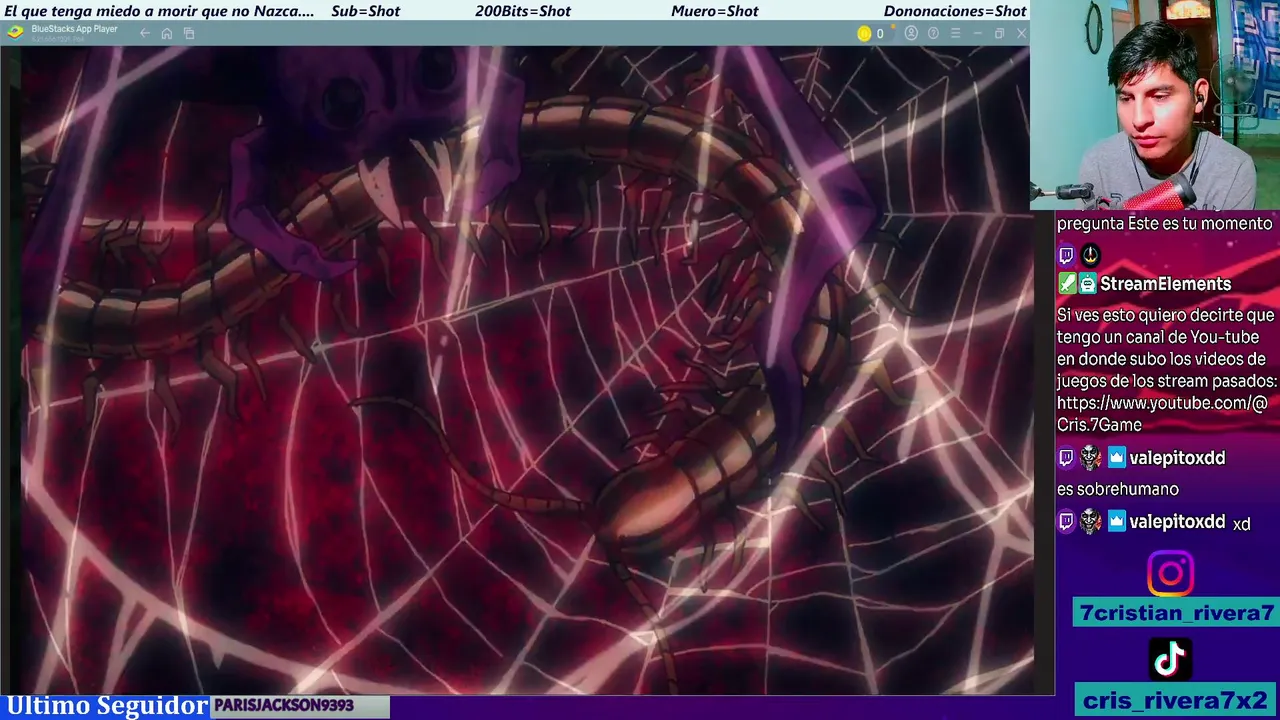Click the 'Sub=Shot' ticker text
This screenshot has width=1280, height=720.
365,11
